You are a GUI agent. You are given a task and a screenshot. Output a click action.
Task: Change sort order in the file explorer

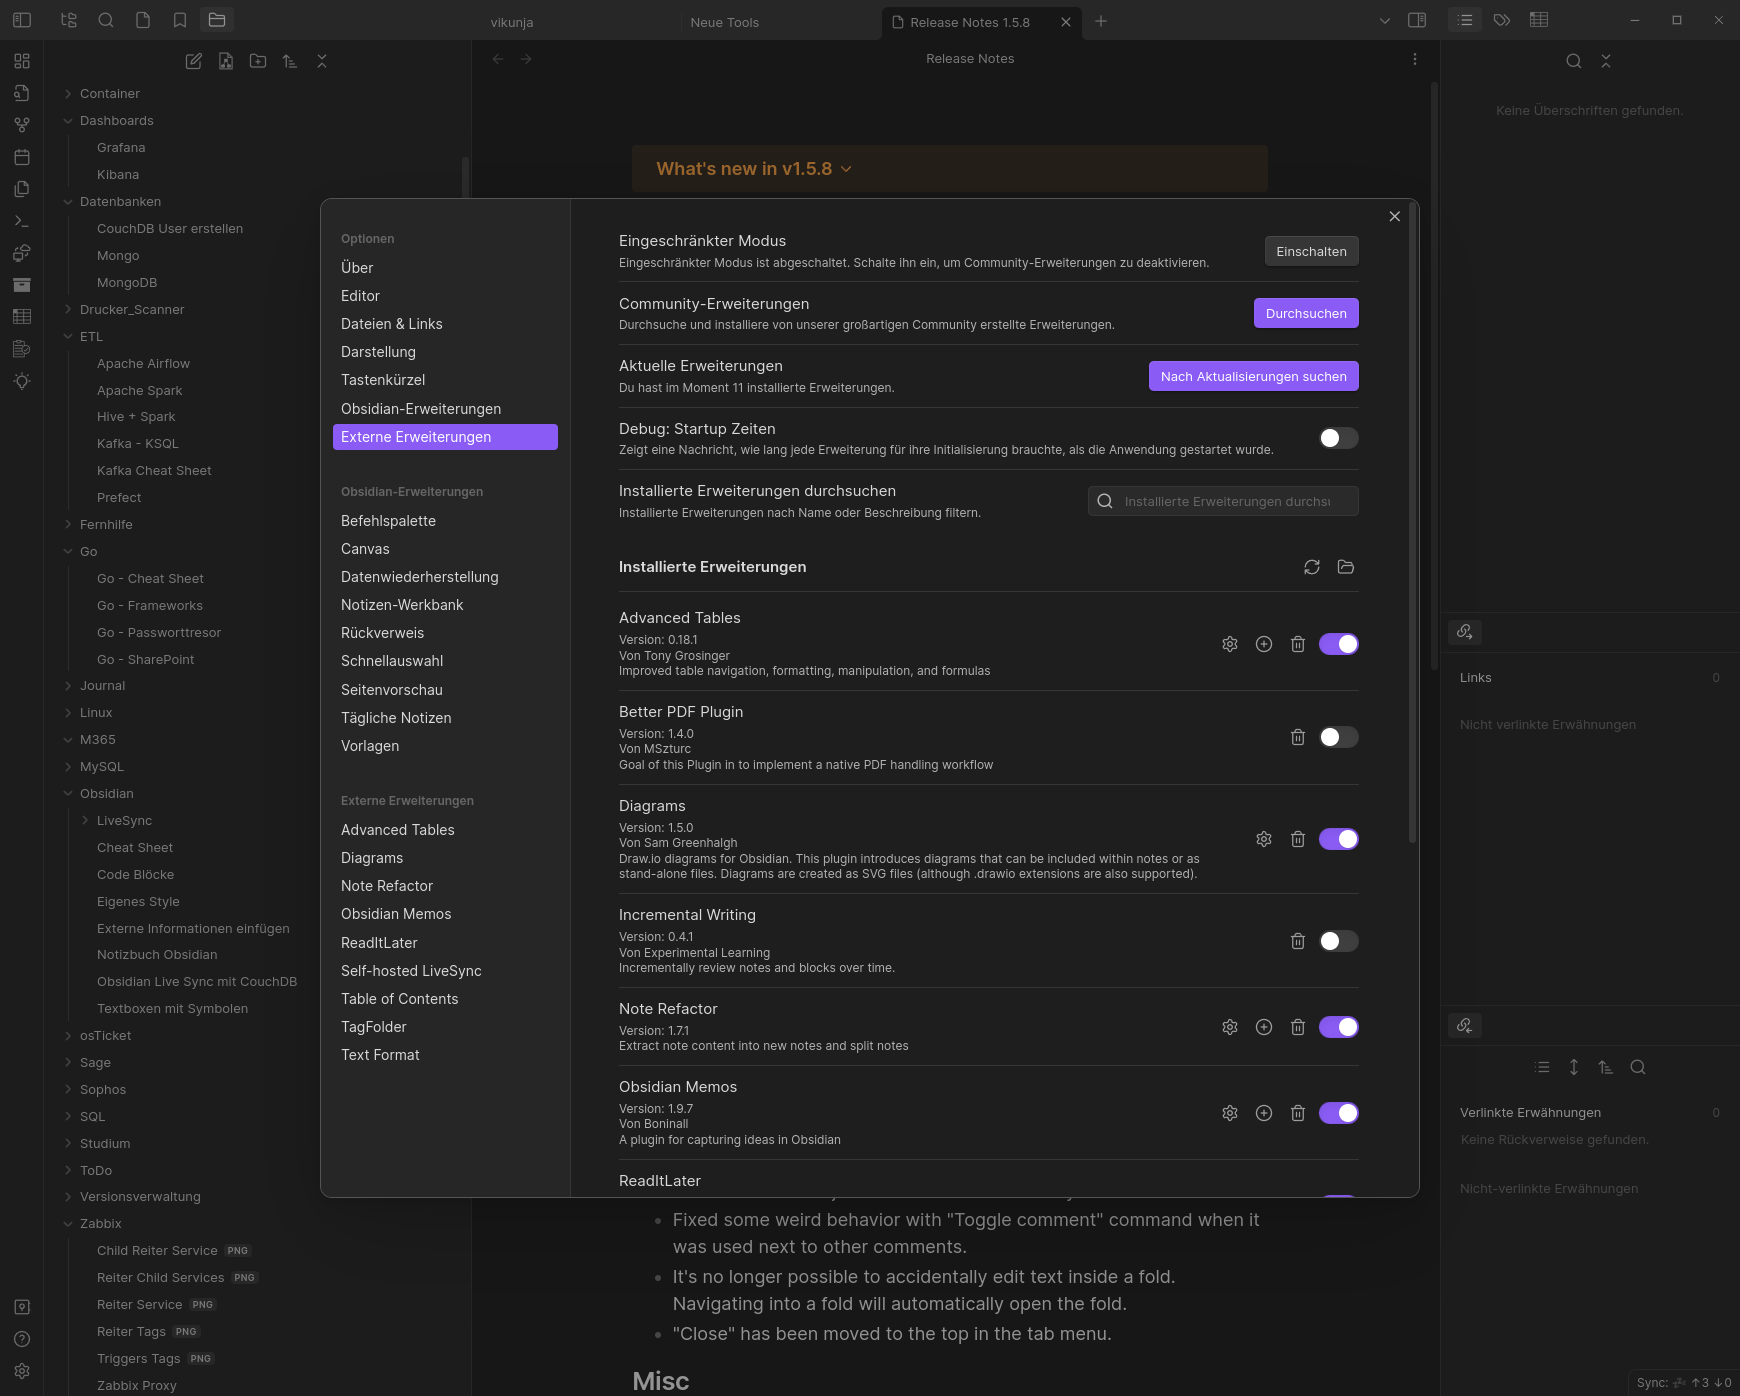coord(290,61)
